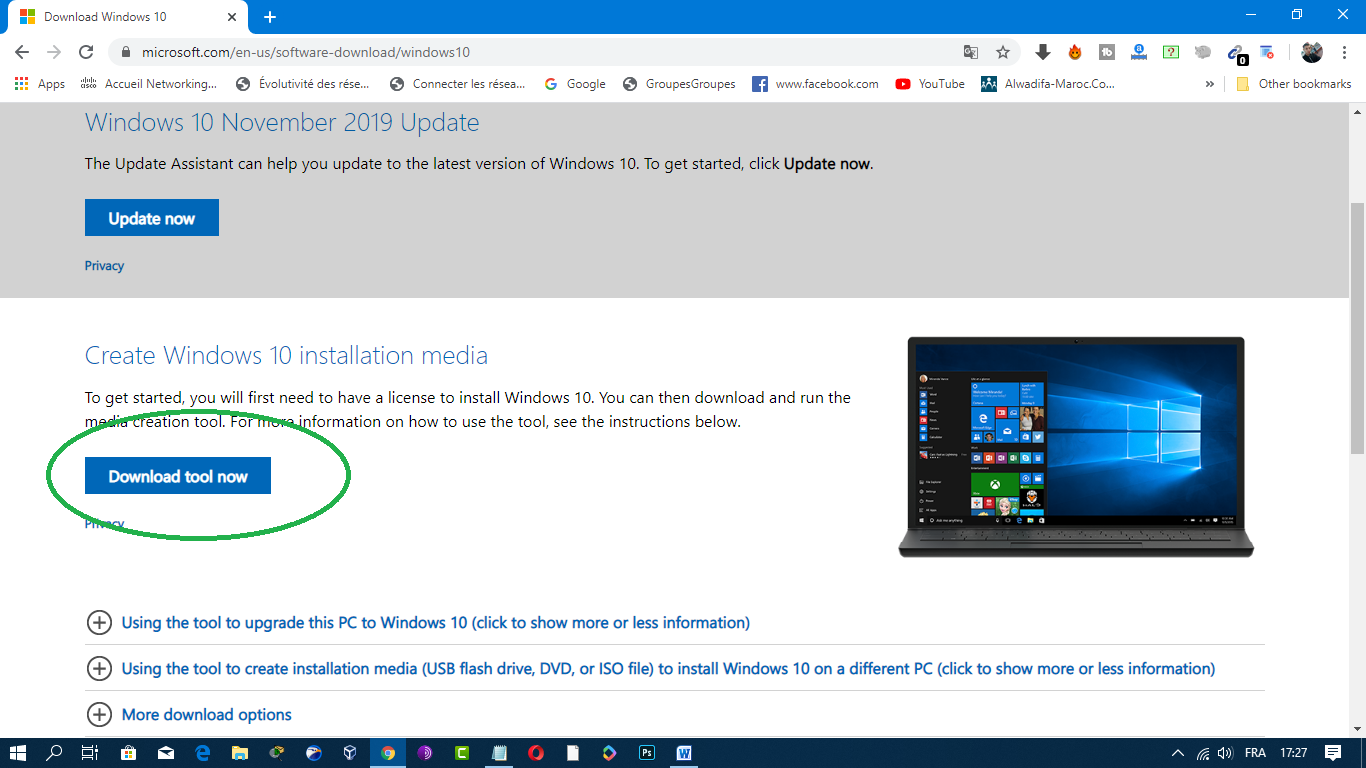Open the red Opera taskbar icon
Screen dimensions: 1366x768
[x=536, y=753]
